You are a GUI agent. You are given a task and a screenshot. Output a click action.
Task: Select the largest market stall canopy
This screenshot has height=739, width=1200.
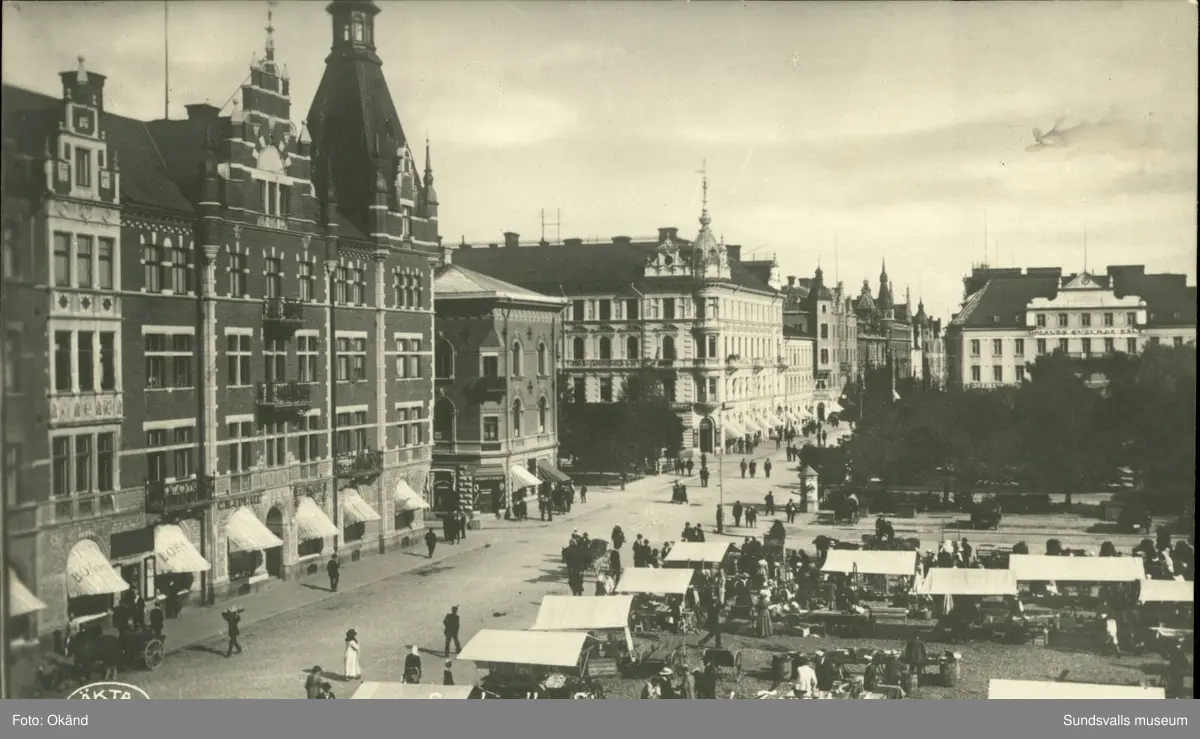[x=1075, y=569]
